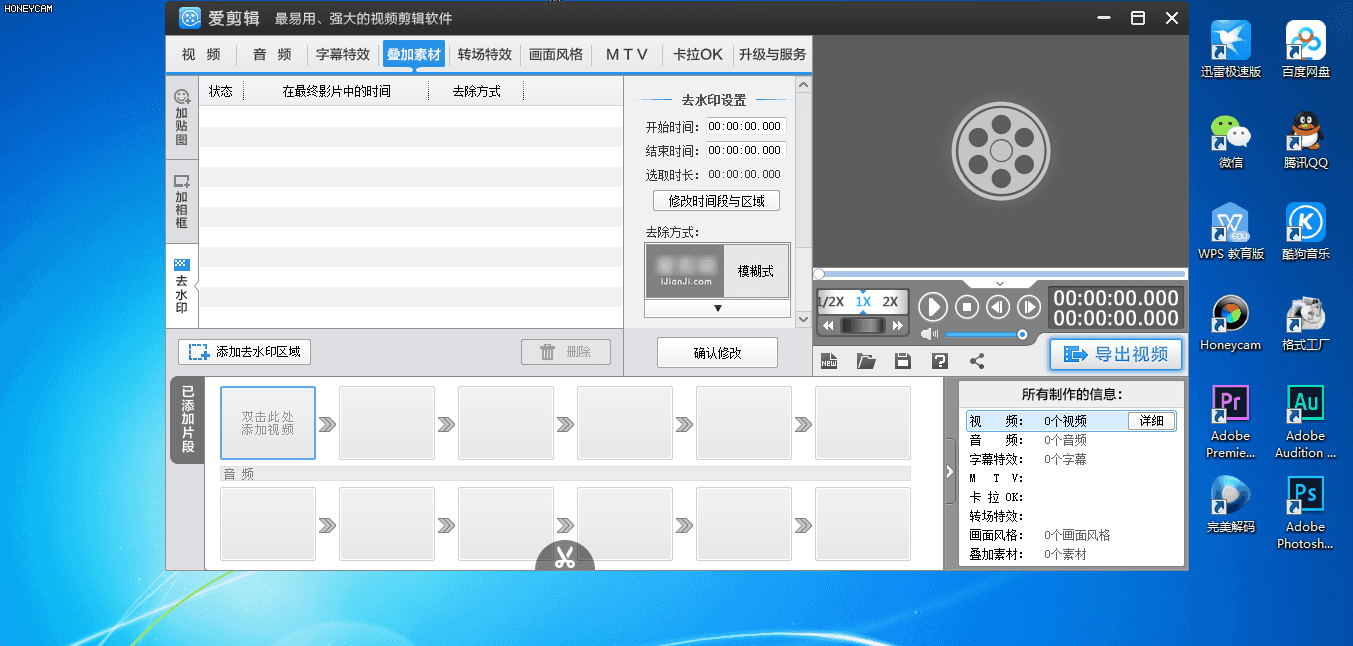Viewport: 1353px width, 646px height.
Task: Collapse the info panel side arrow
Action: pyautogui.click(x=950, y=471)
